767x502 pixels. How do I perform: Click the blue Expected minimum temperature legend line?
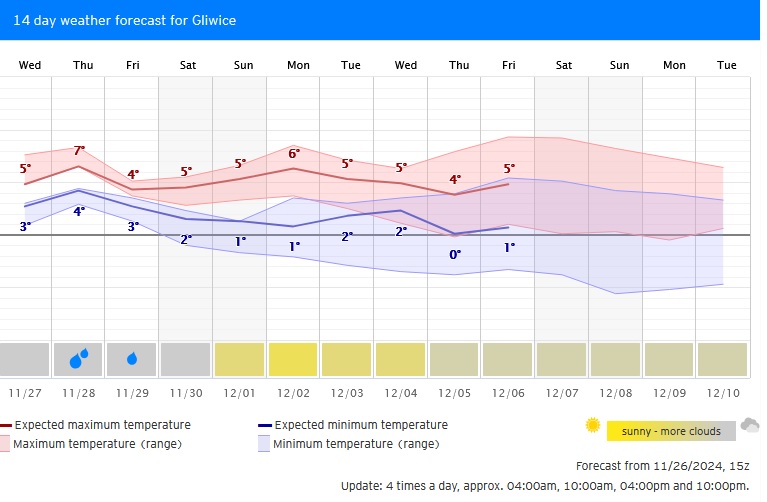pos(265,425)
